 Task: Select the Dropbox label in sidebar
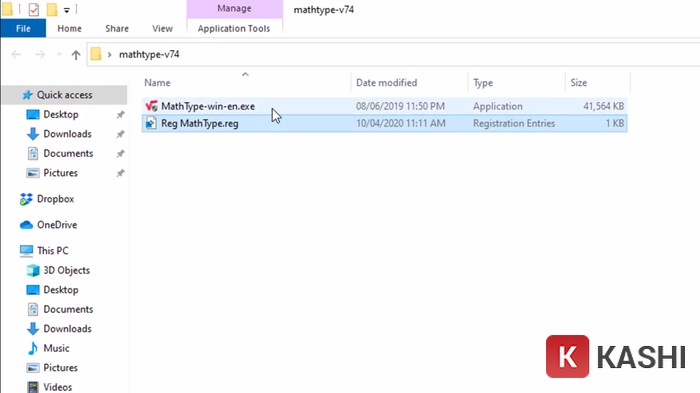(x=55, y=199)
